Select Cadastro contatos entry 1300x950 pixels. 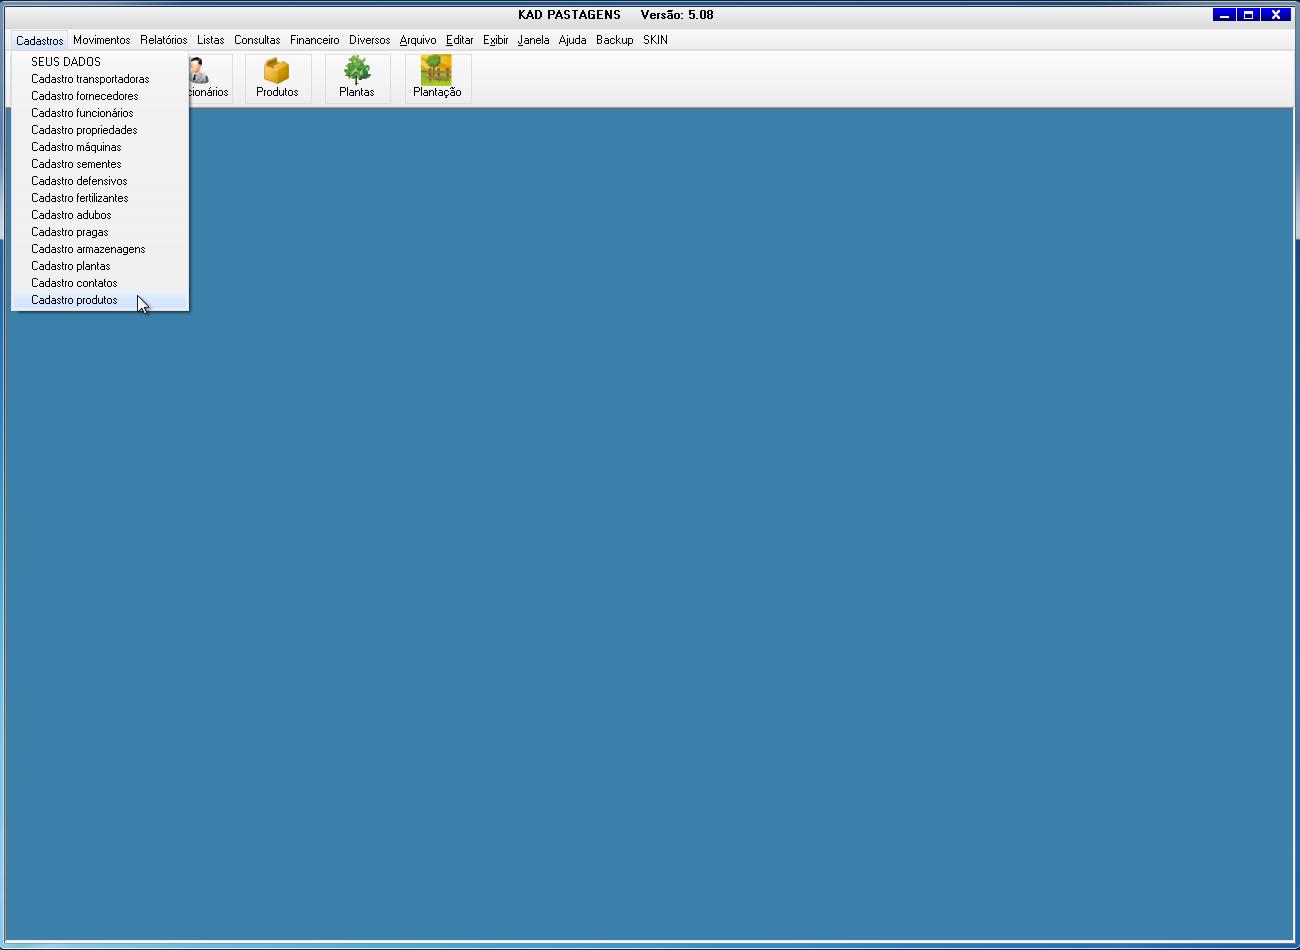click(x=100, y=283)
